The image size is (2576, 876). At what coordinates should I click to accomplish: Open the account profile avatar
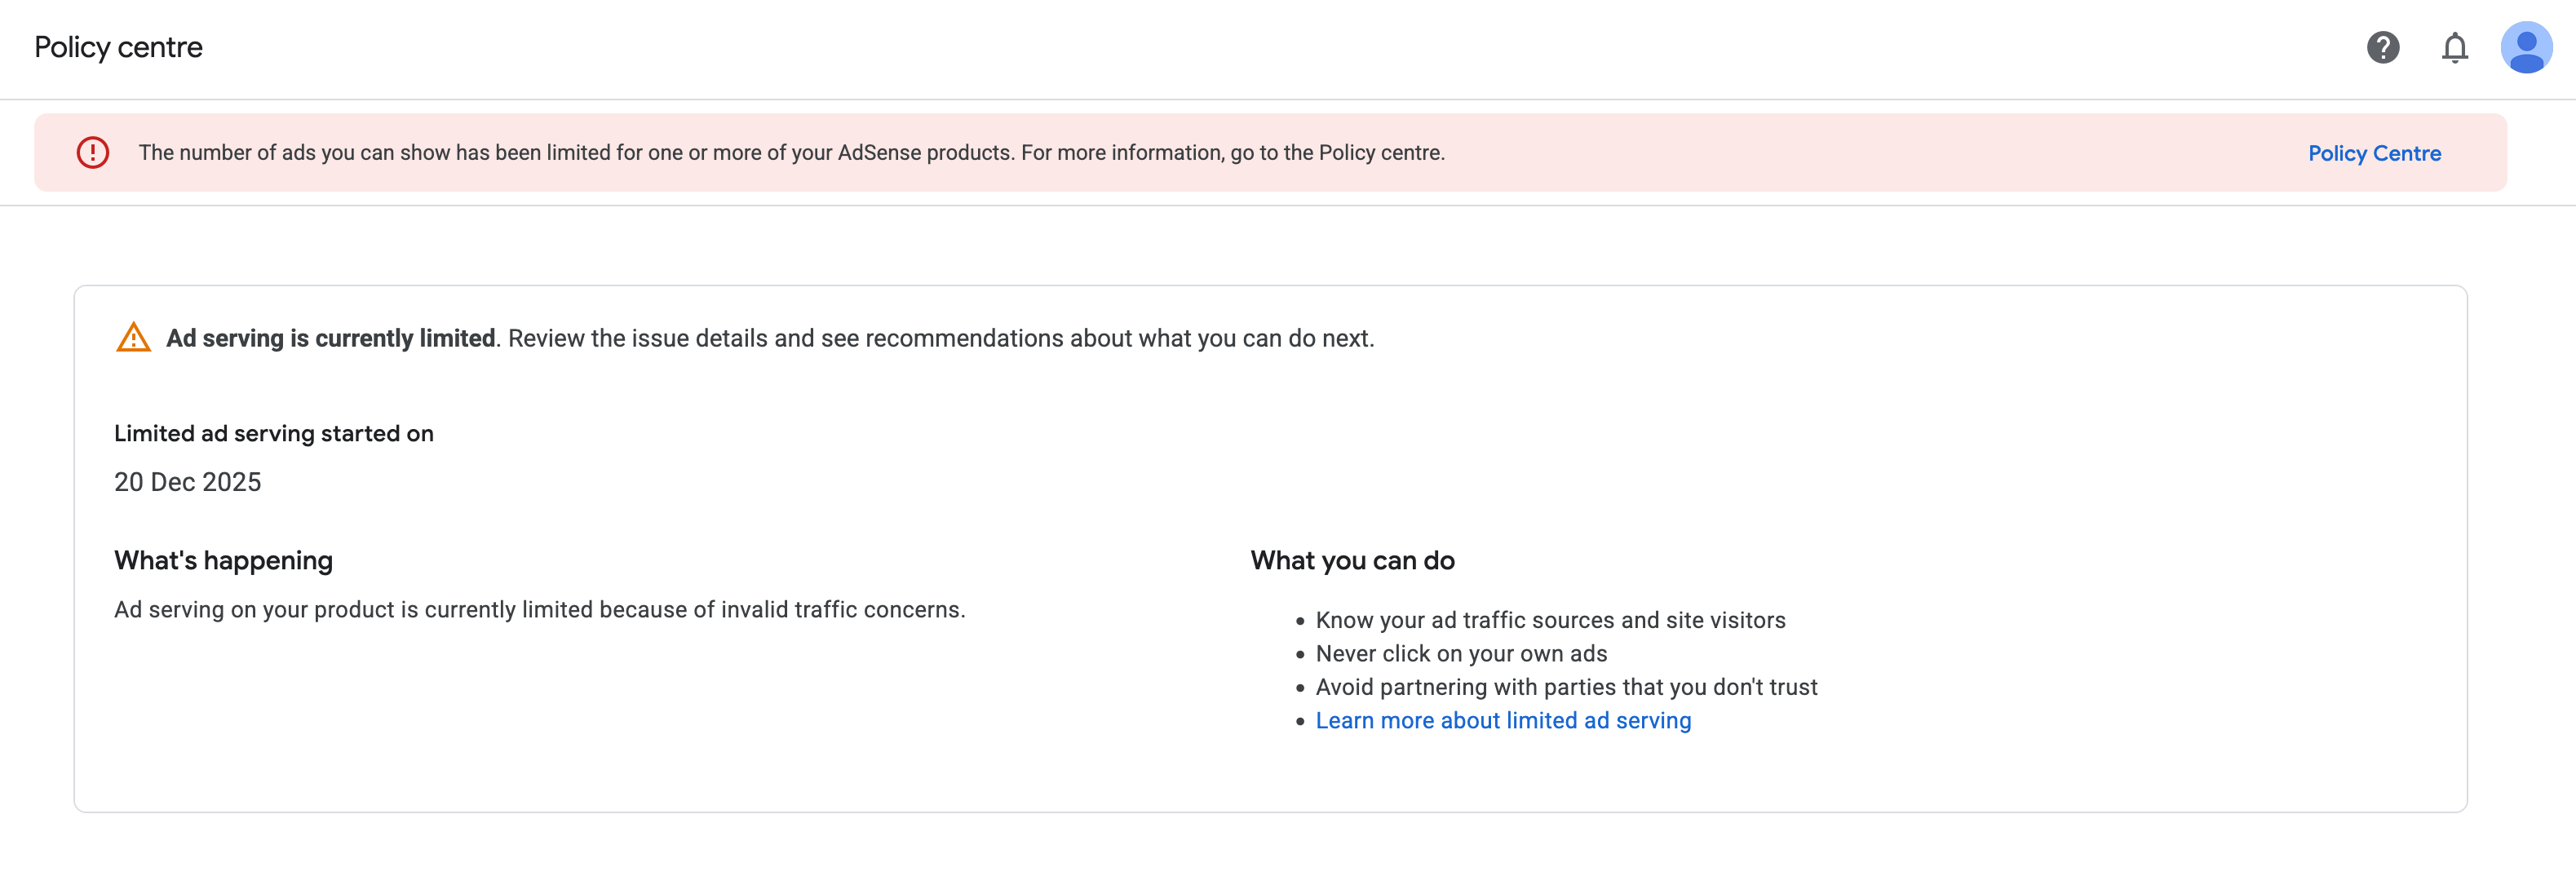click(x=2526, y=47)
